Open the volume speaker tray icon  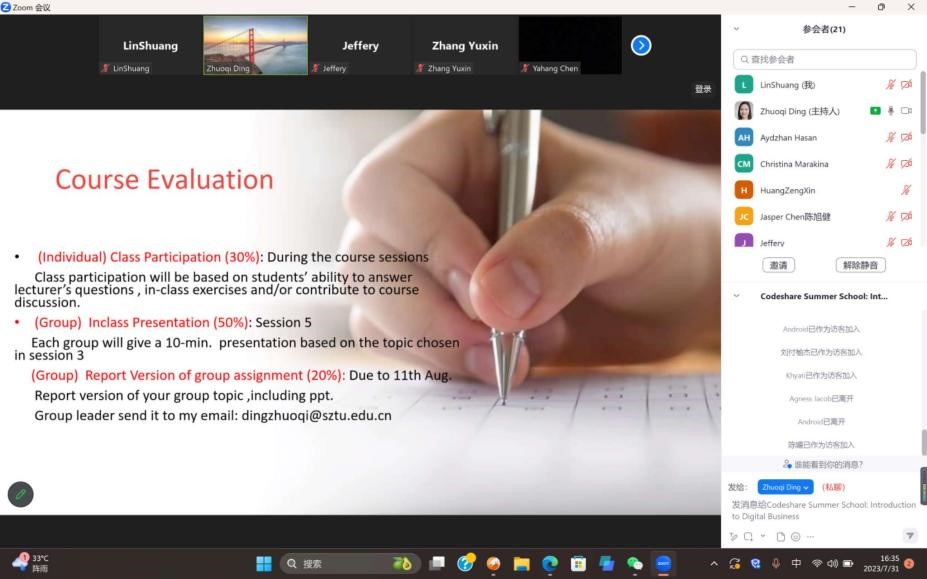(832, 564)
